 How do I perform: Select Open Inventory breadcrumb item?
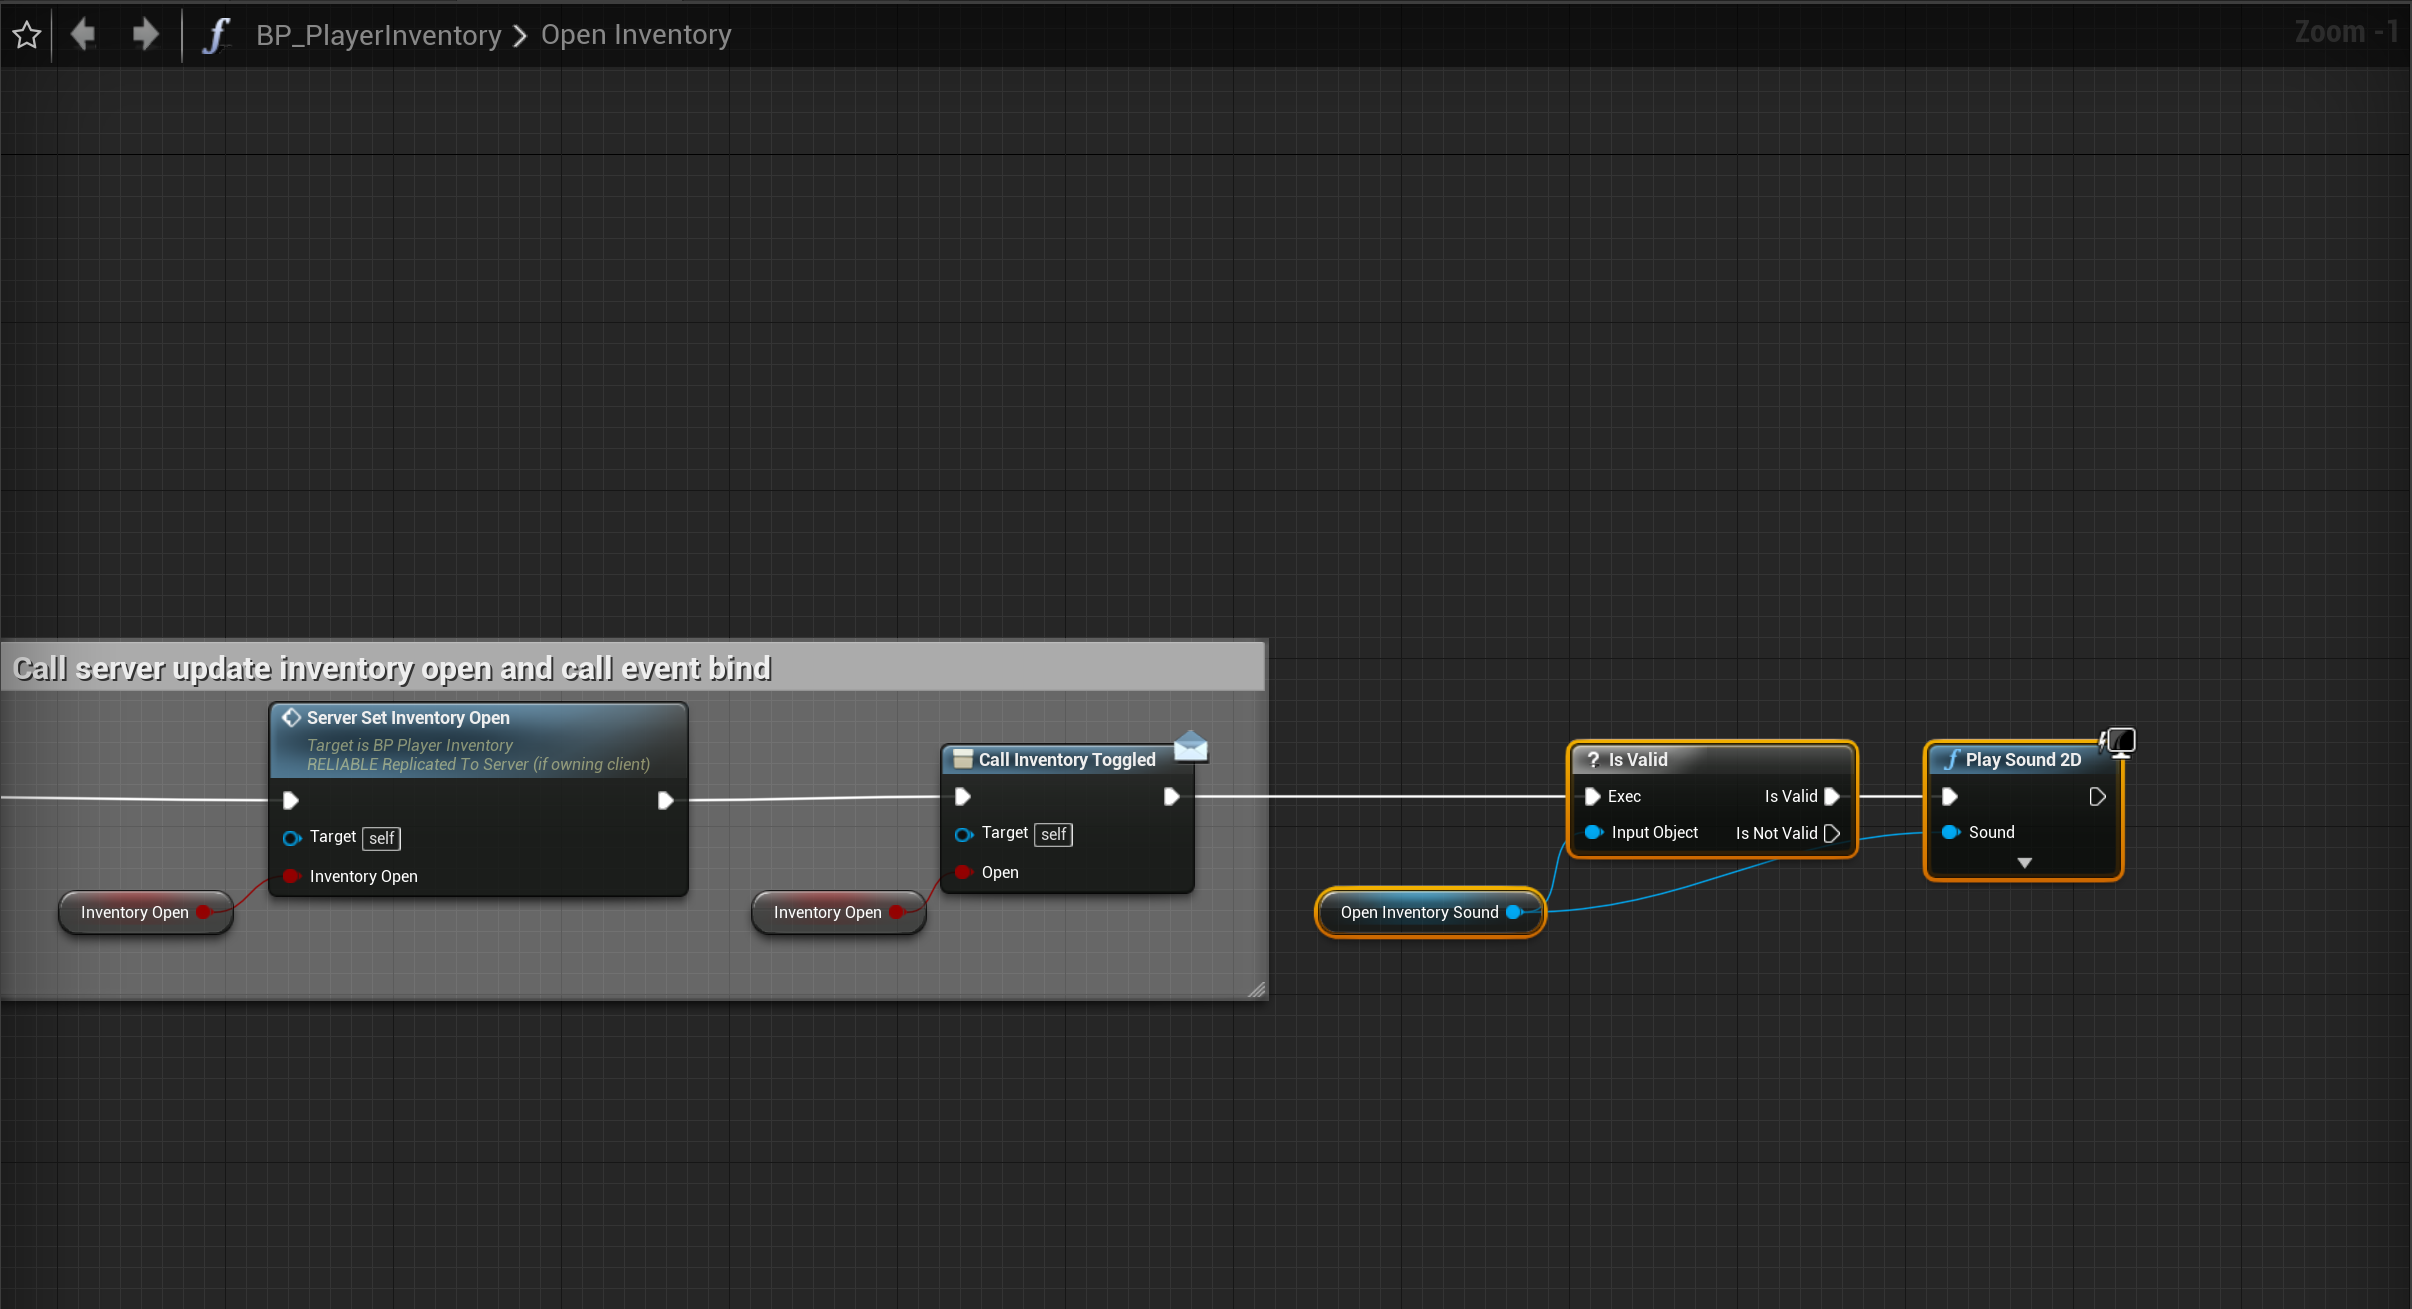pyautogui.click(x=636, y=35)
